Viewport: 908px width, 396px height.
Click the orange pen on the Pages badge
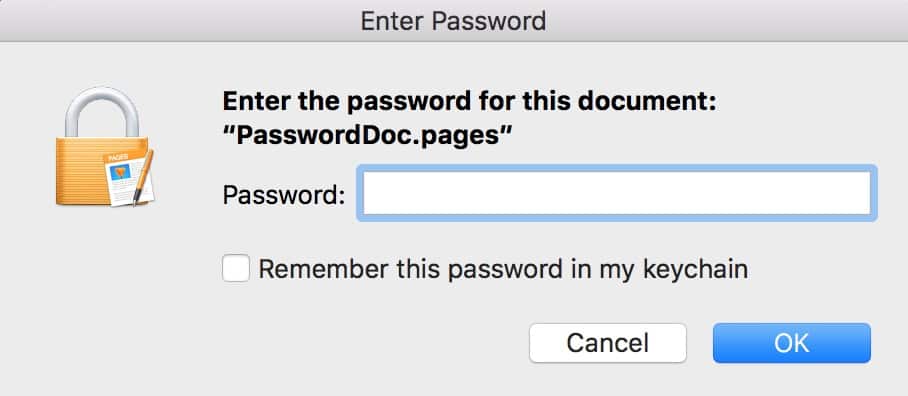coord(143,177)
